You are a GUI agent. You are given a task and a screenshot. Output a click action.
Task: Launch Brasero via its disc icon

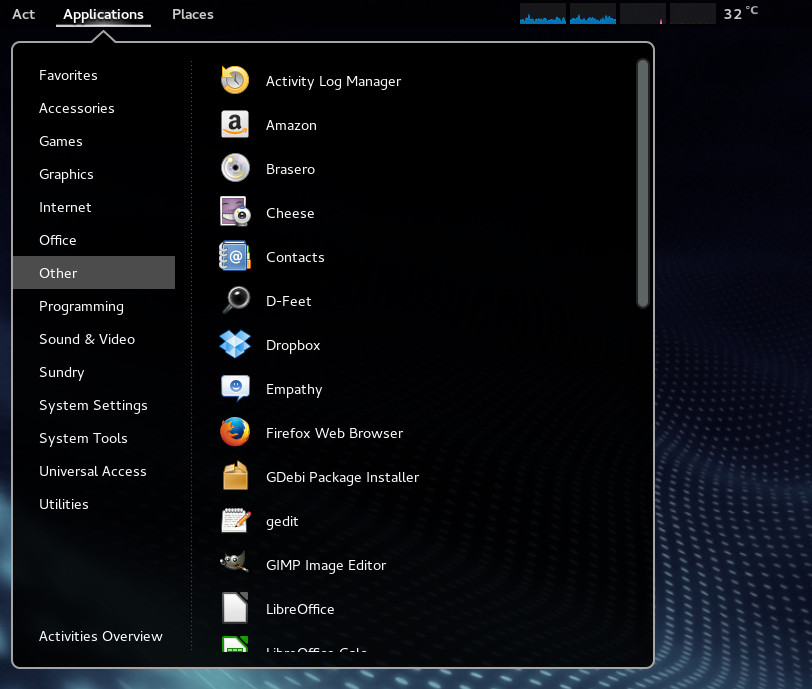click(x=235, y=168)
